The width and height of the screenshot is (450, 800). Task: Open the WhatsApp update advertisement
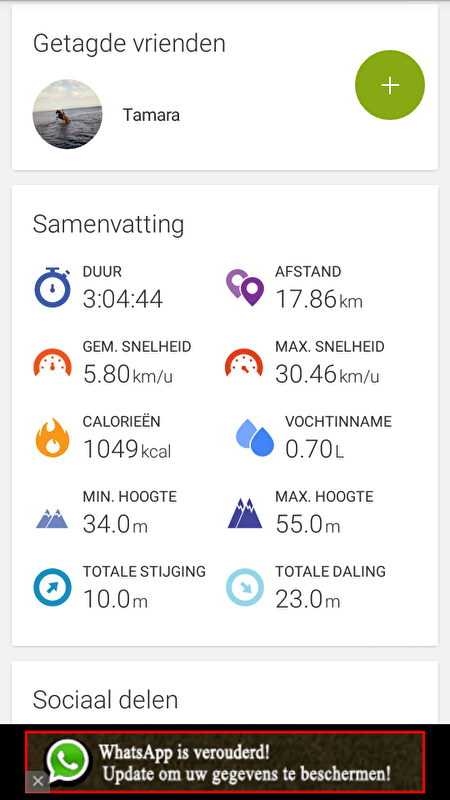coord(225,762)
